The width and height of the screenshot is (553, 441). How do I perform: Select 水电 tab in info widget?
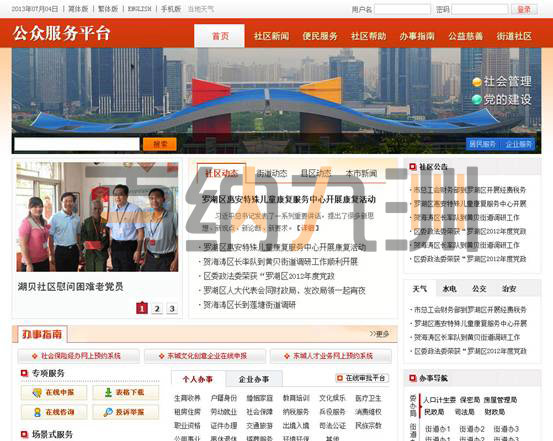(x=450, y=289)
